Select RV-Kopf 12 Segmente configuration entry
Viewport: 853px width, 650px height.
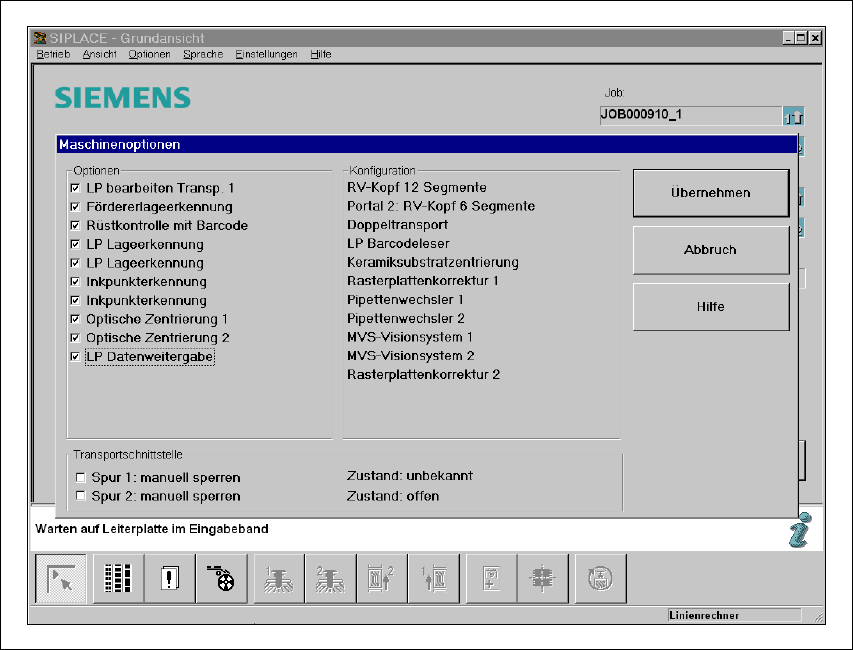[x=417, y=188]
